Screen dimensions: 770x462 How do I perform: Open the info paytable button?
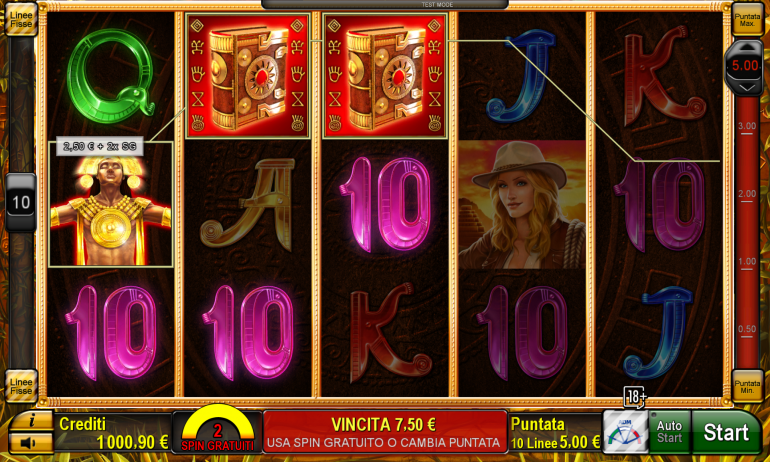click(x=31, y=421)
